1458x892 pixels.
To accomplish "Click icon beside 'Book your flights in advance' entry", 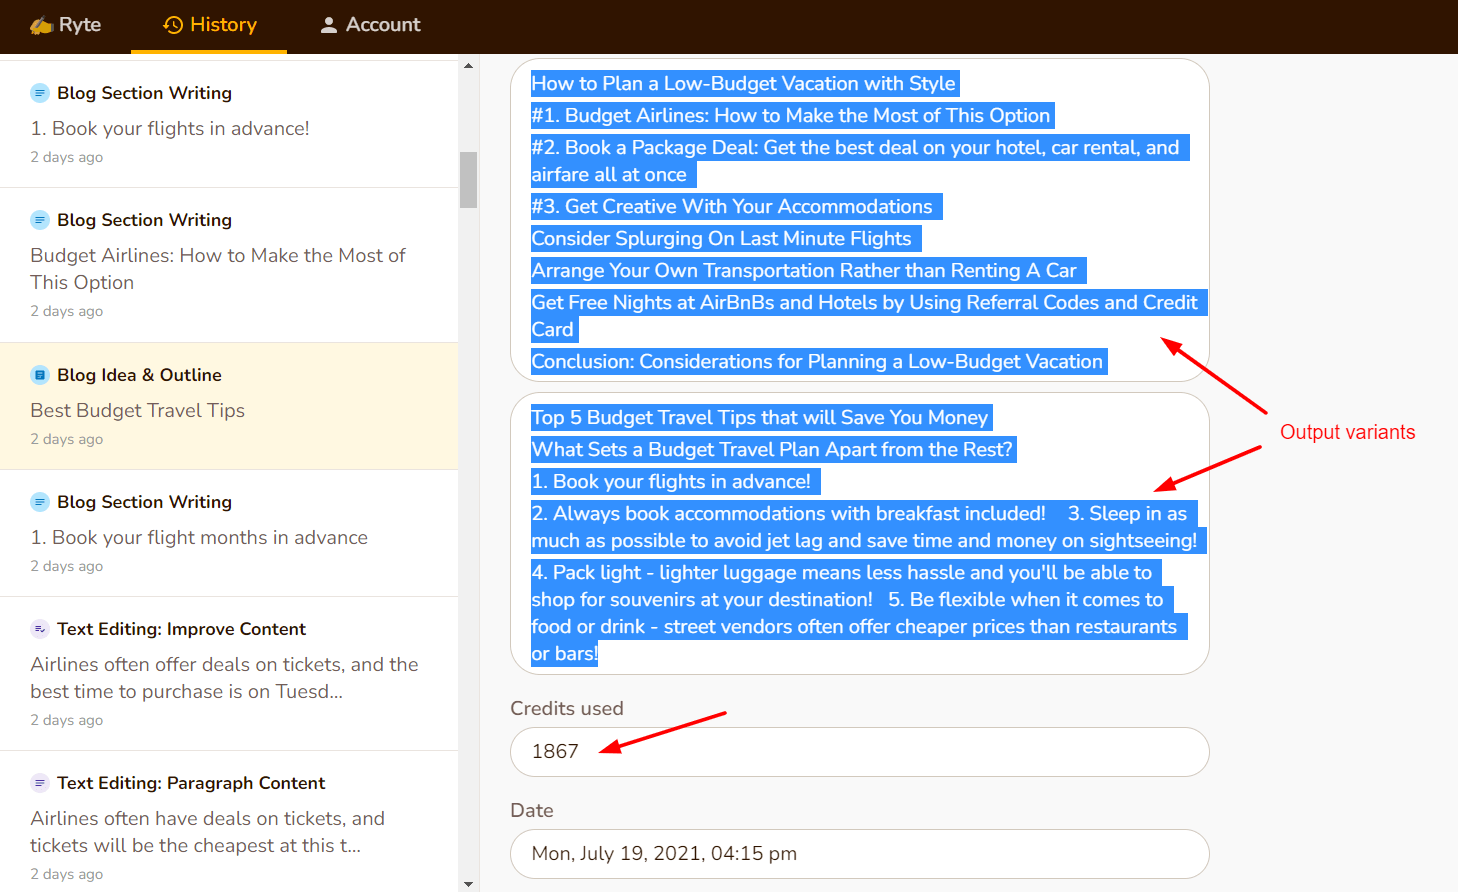I will click(40, 93).
